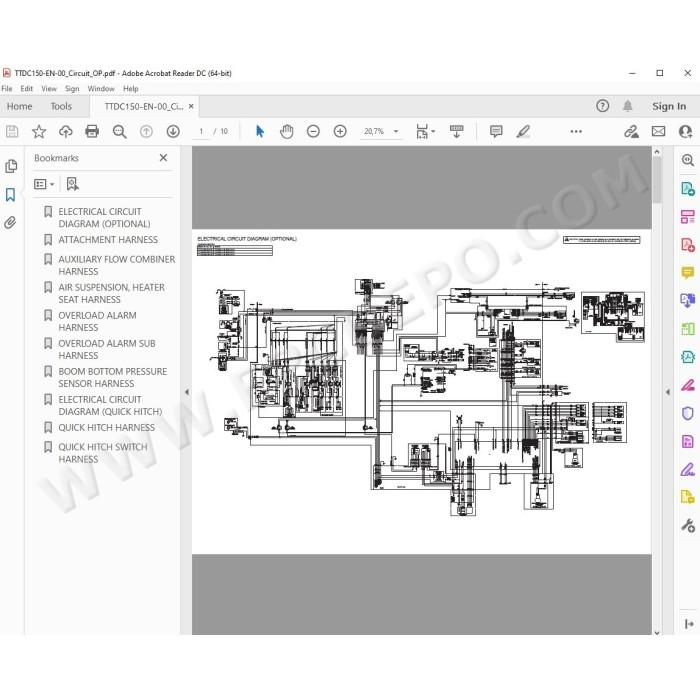Image resolution: width=700 pixels, height=700 pixels.
Task: Go to previous page arrow
Action: [146, 131]
